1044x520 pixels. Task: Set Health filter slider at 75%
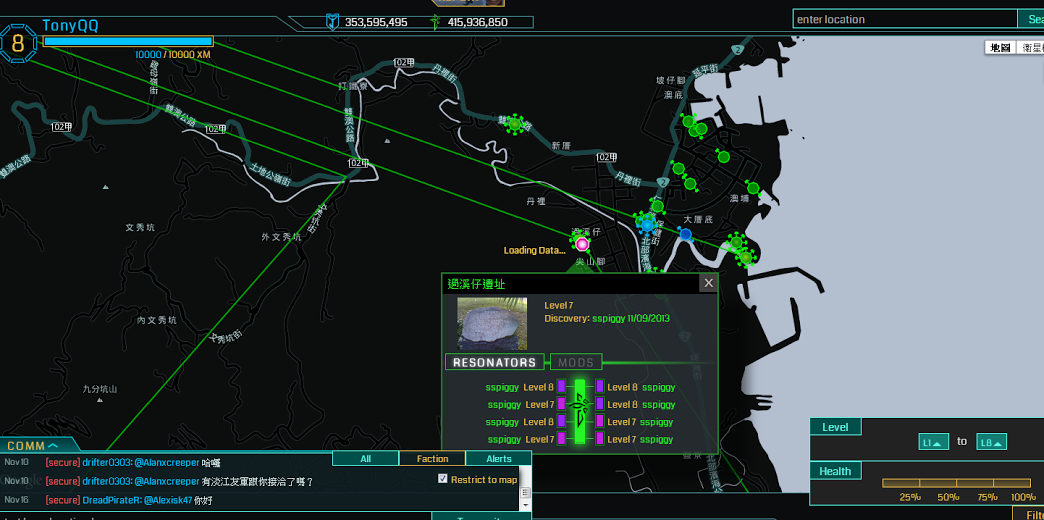click(x=993, y=483)
